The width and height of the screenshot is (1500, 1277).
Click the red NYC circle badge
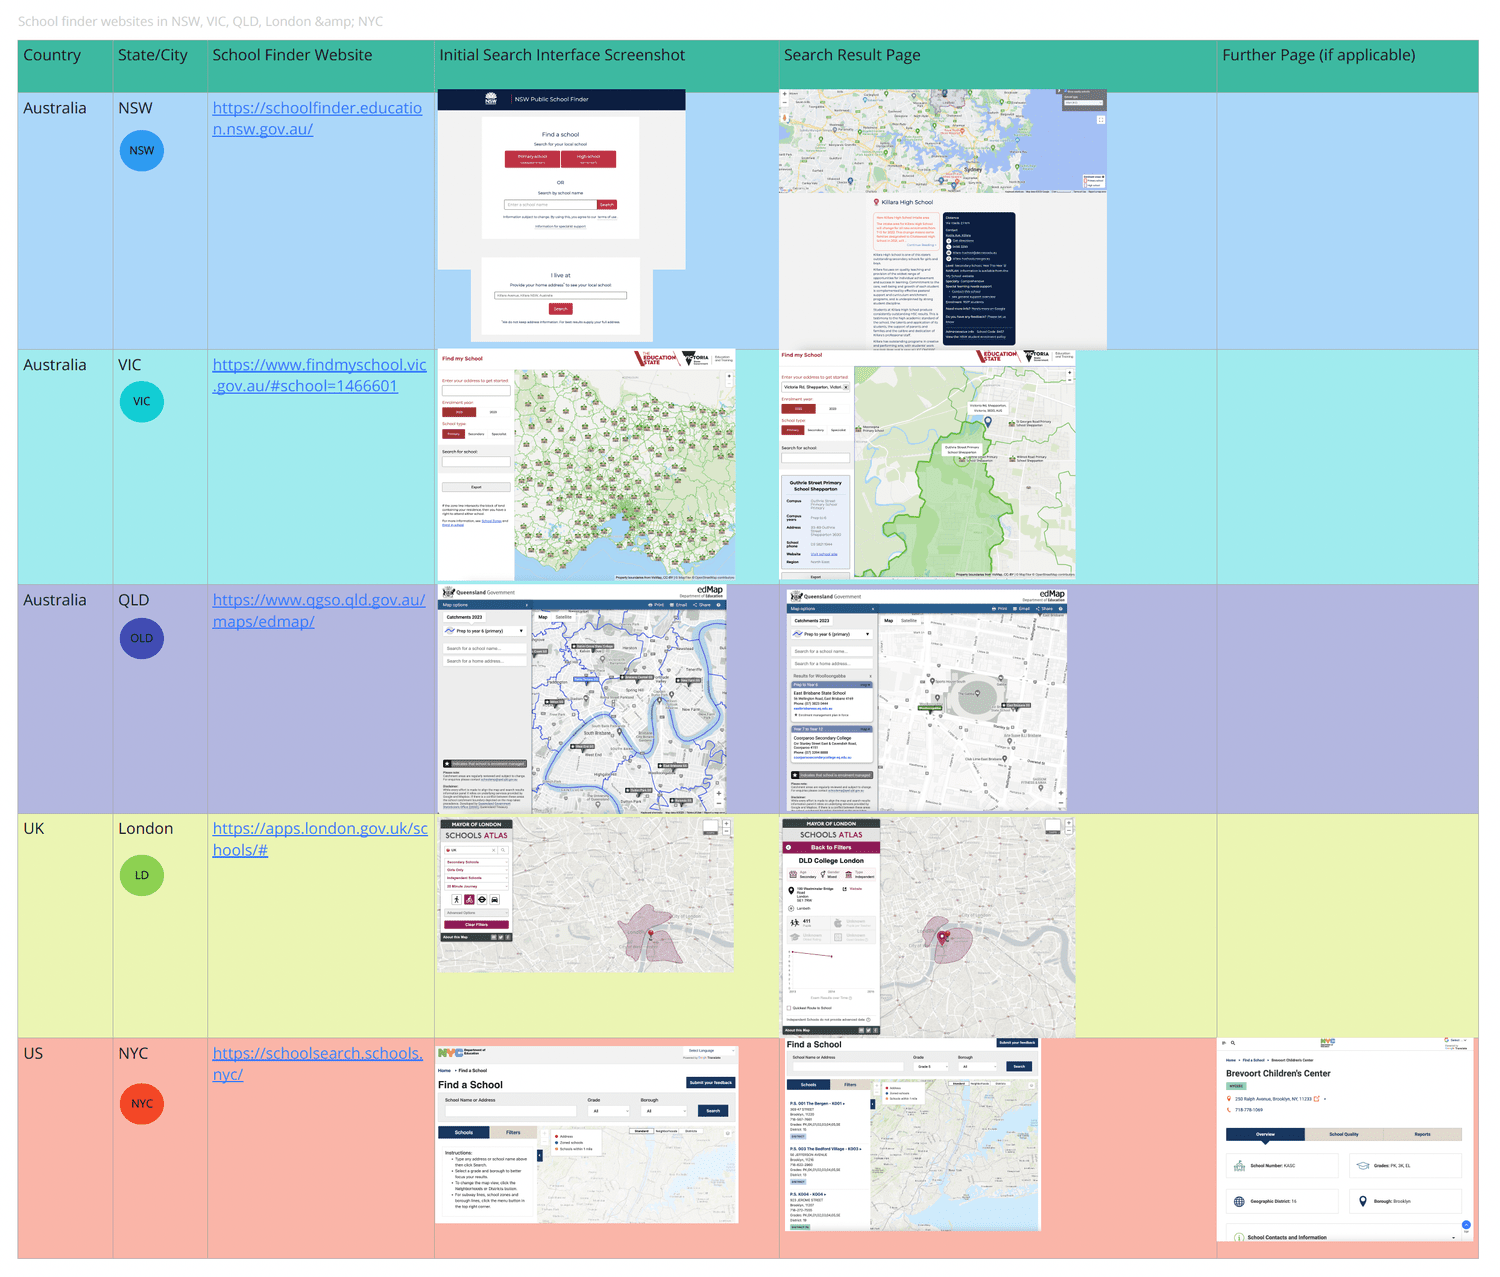[142, 1103]
